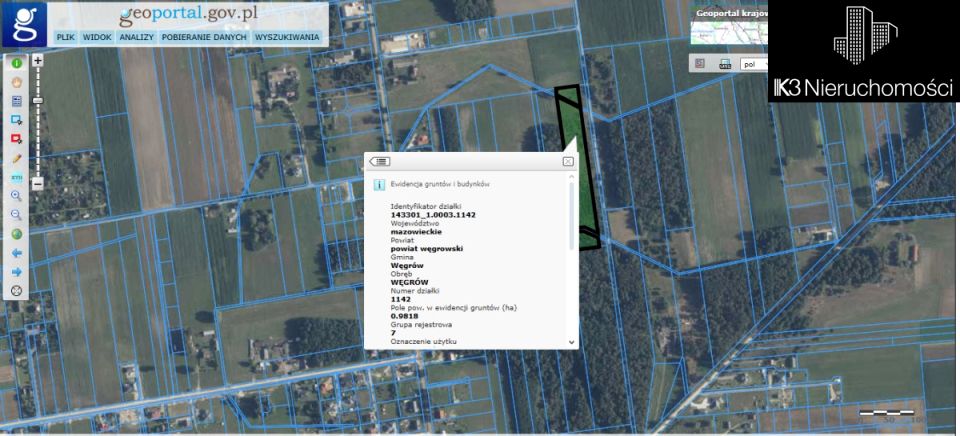Click the popup scroll-down arrow
Screen dimensions: 960x436
[x=572, y=341]
